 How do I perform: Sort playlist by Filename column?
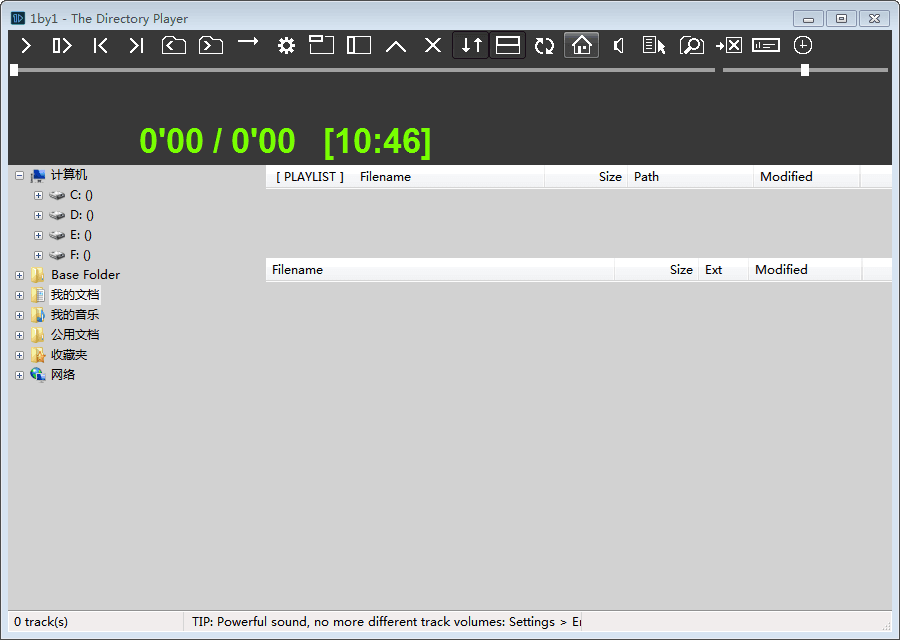click(449, 177)
